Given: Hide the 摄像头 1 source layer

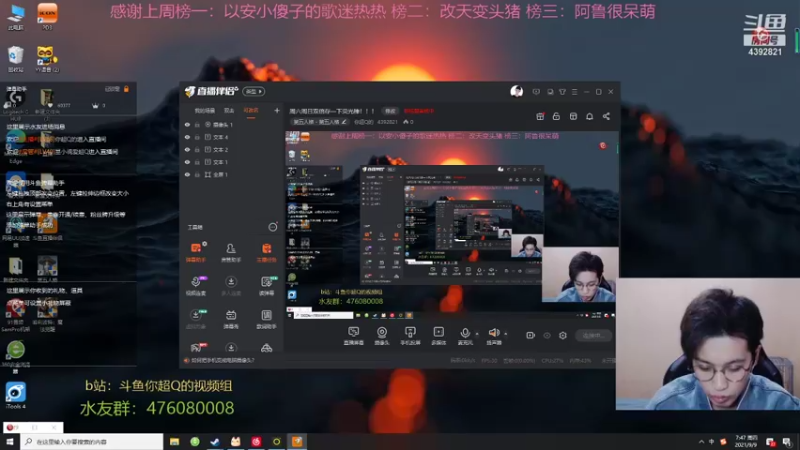Looking at the screenshot, I should pos(187,124).
